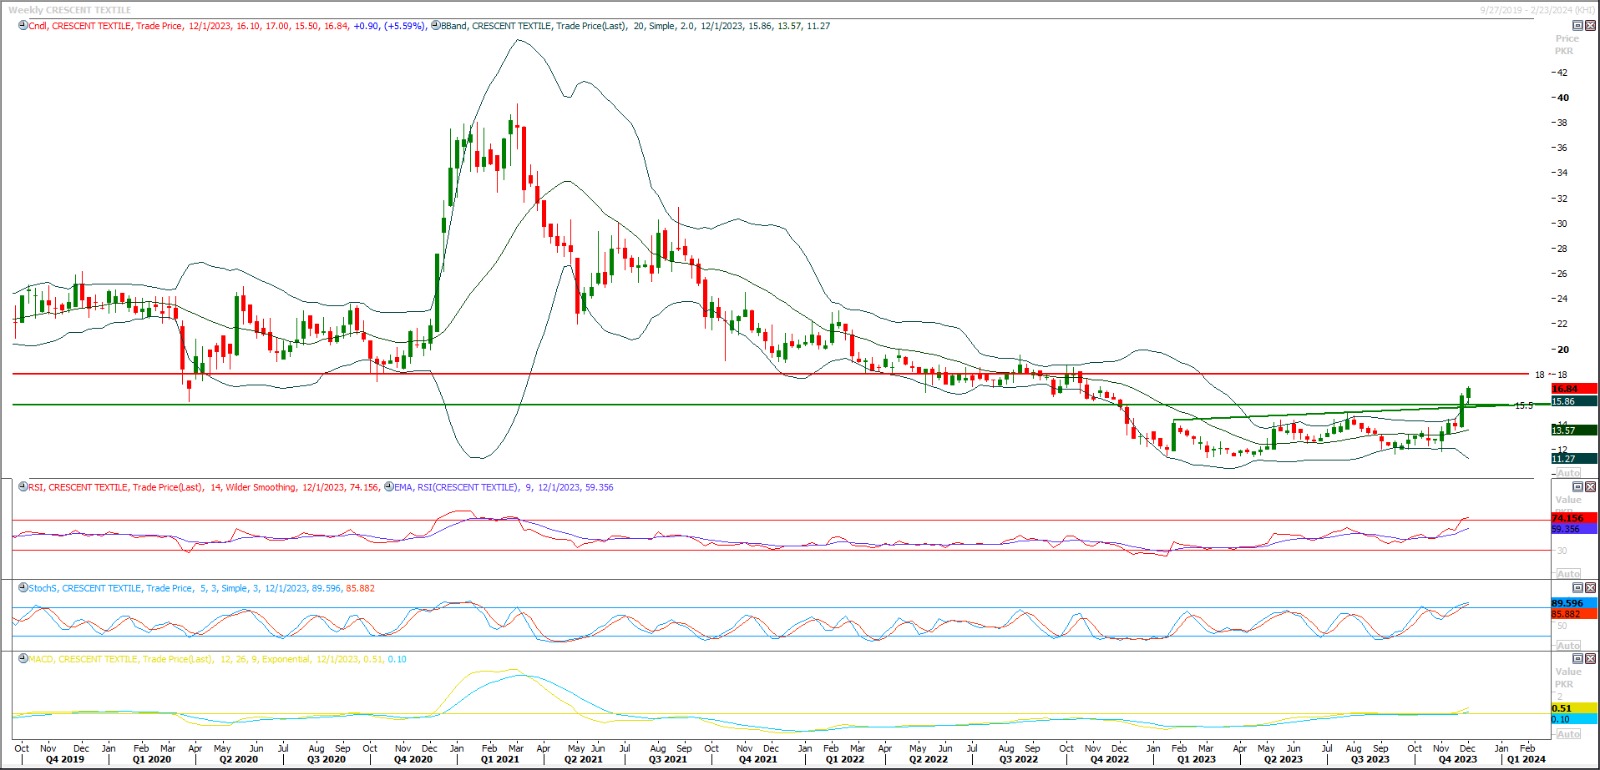Close the Stochastic indicator pane
Screen dimensions: 1600x770
[x=1590, y=588]
